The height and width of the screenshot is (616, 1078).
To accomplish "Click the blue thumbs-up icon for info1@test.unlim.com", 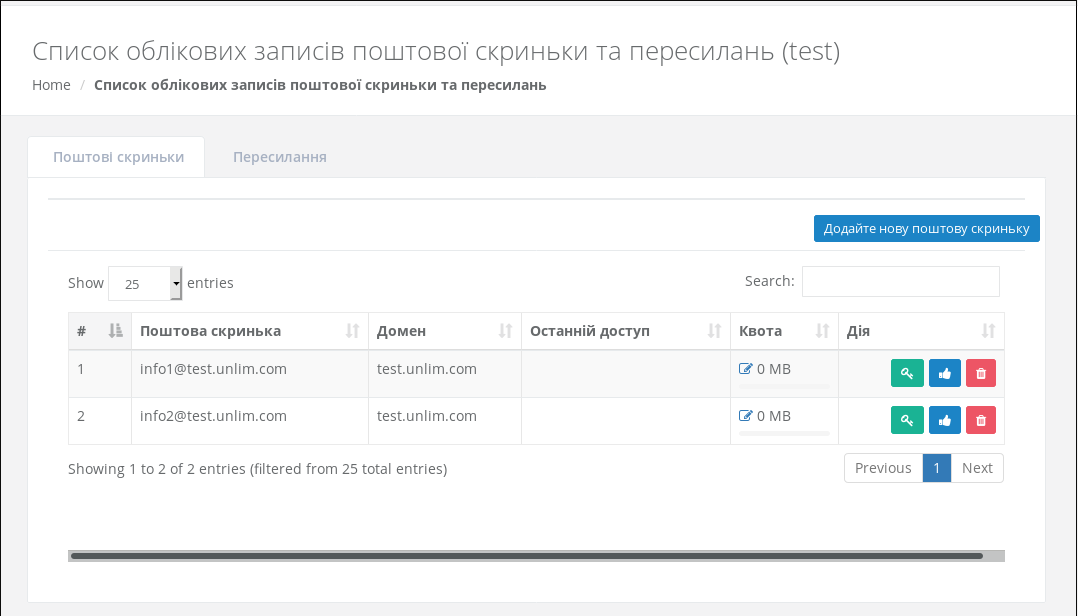I will click(945, 374).
